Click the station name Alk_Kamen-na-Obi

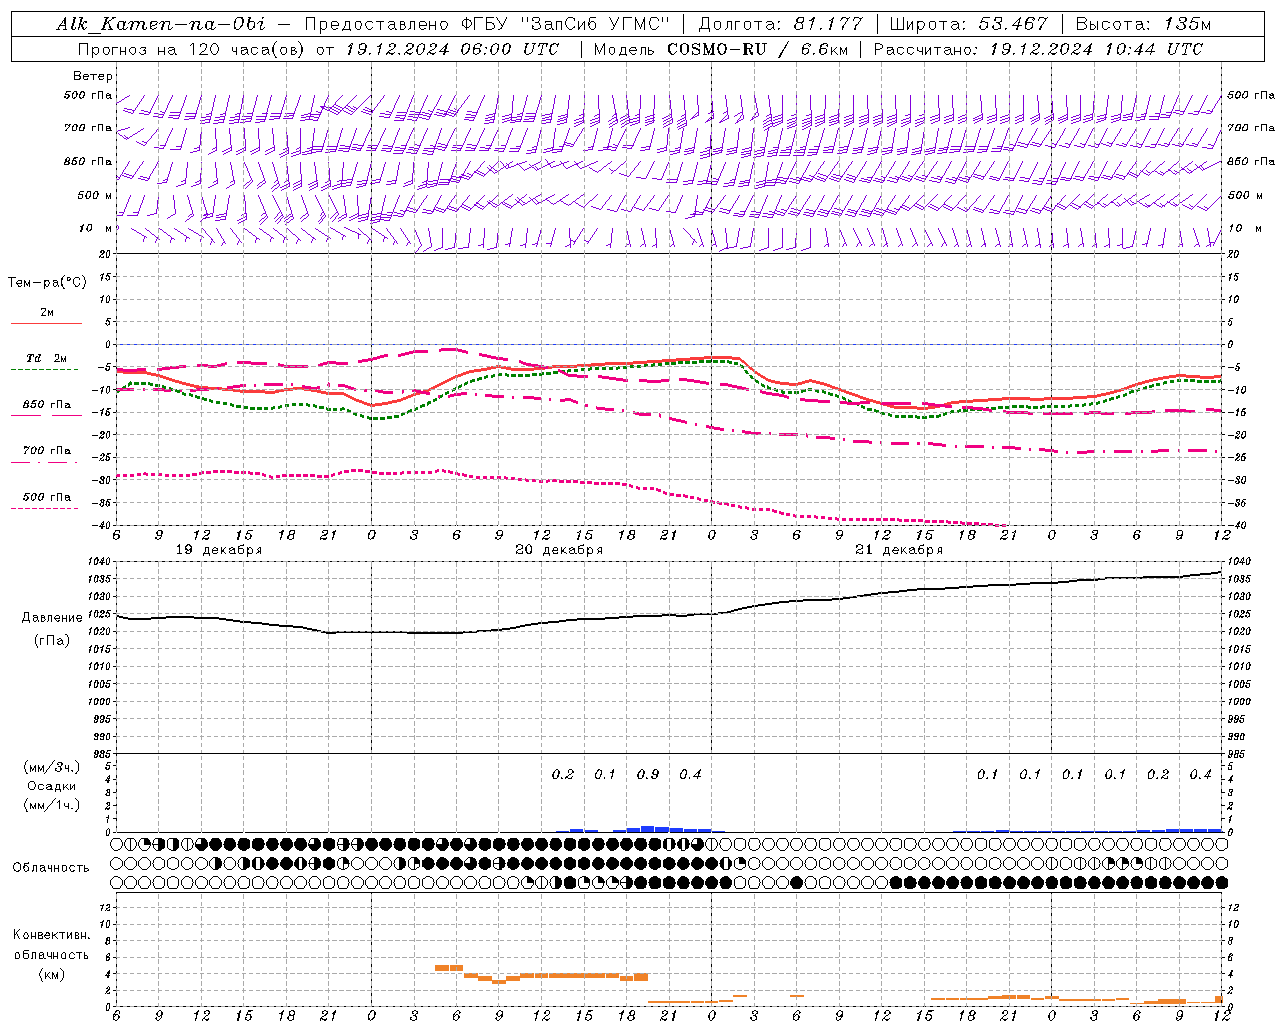coord(161,24)
